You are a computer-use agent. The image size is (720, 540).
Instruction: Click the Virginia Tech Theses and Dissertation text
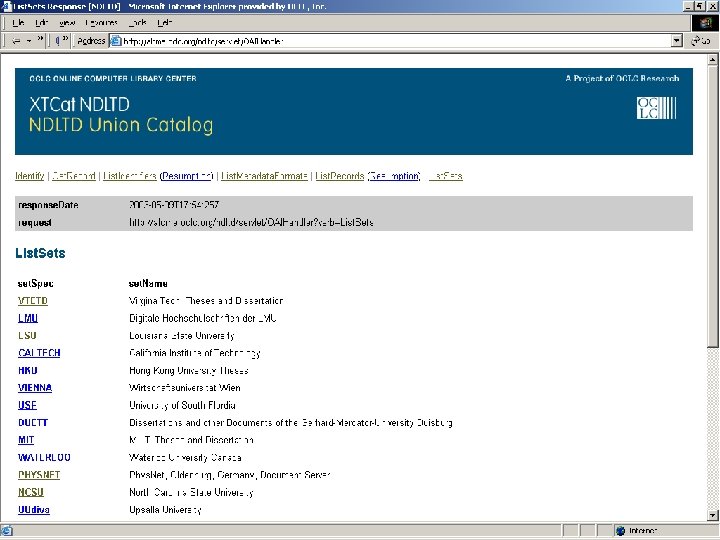pyautogui.click(x=206, y=301)
